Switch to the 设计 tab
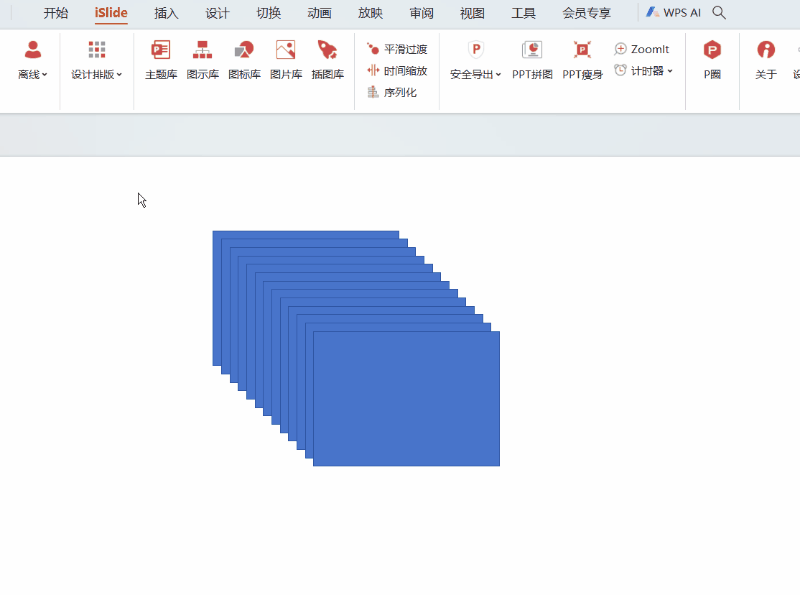This screenshot has width=800, height=595. (217, 13)
